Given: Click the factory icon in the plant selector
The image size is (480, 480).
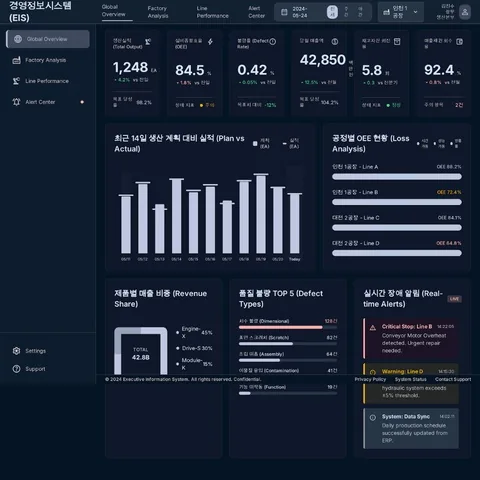Looking at the screenshot, I should coord(386,12).
